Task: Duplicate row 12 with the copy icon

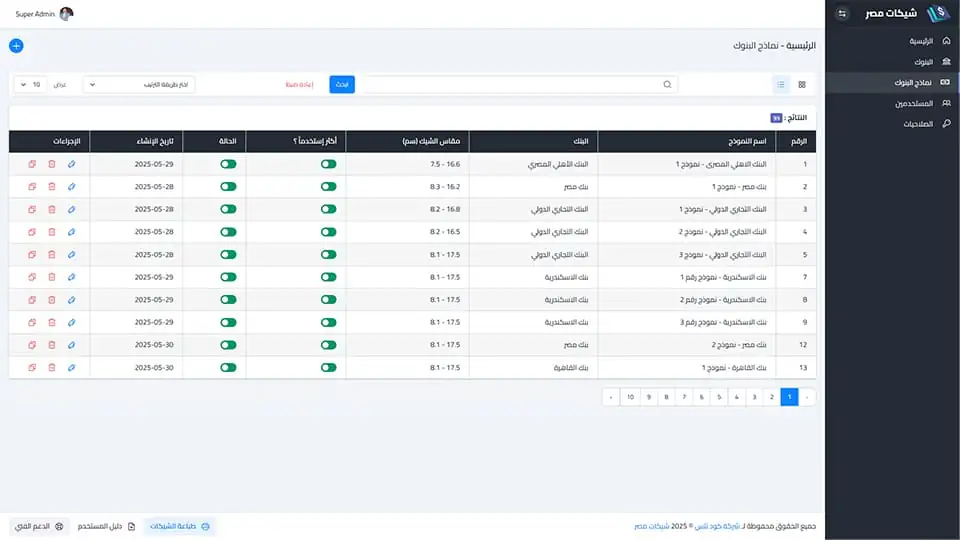Action: pos(32,345)
